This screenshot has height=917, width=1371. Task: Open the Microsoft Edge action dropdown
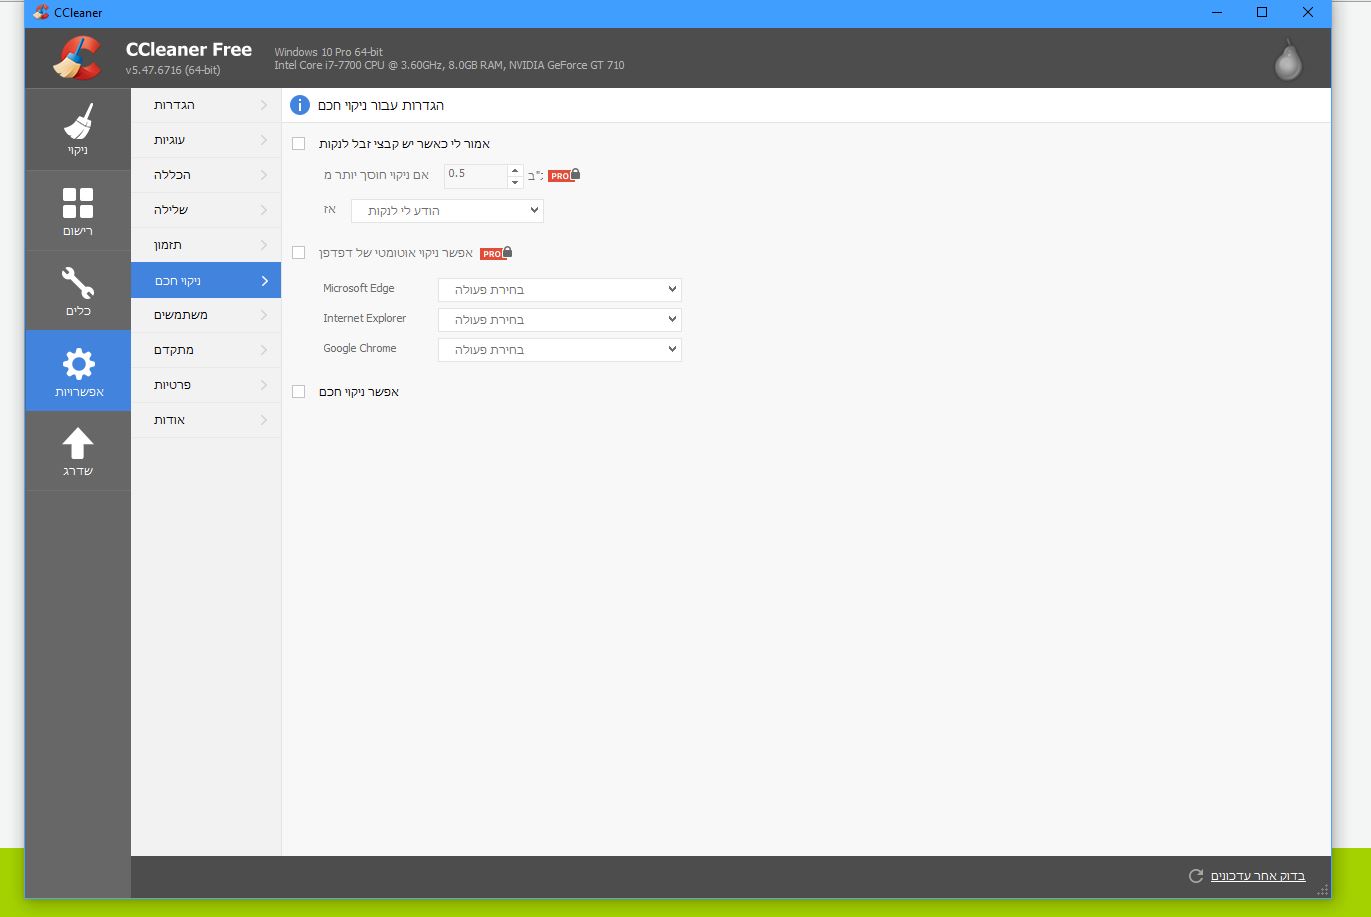coord(560,290)
